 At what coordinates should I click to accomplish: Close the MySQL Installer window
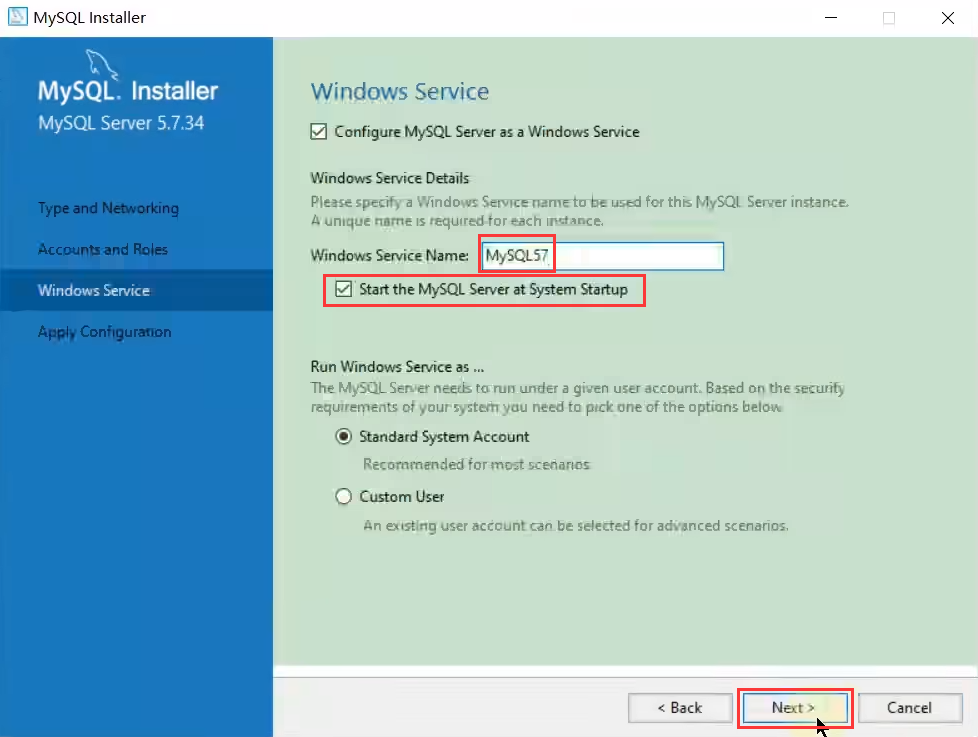947,17
